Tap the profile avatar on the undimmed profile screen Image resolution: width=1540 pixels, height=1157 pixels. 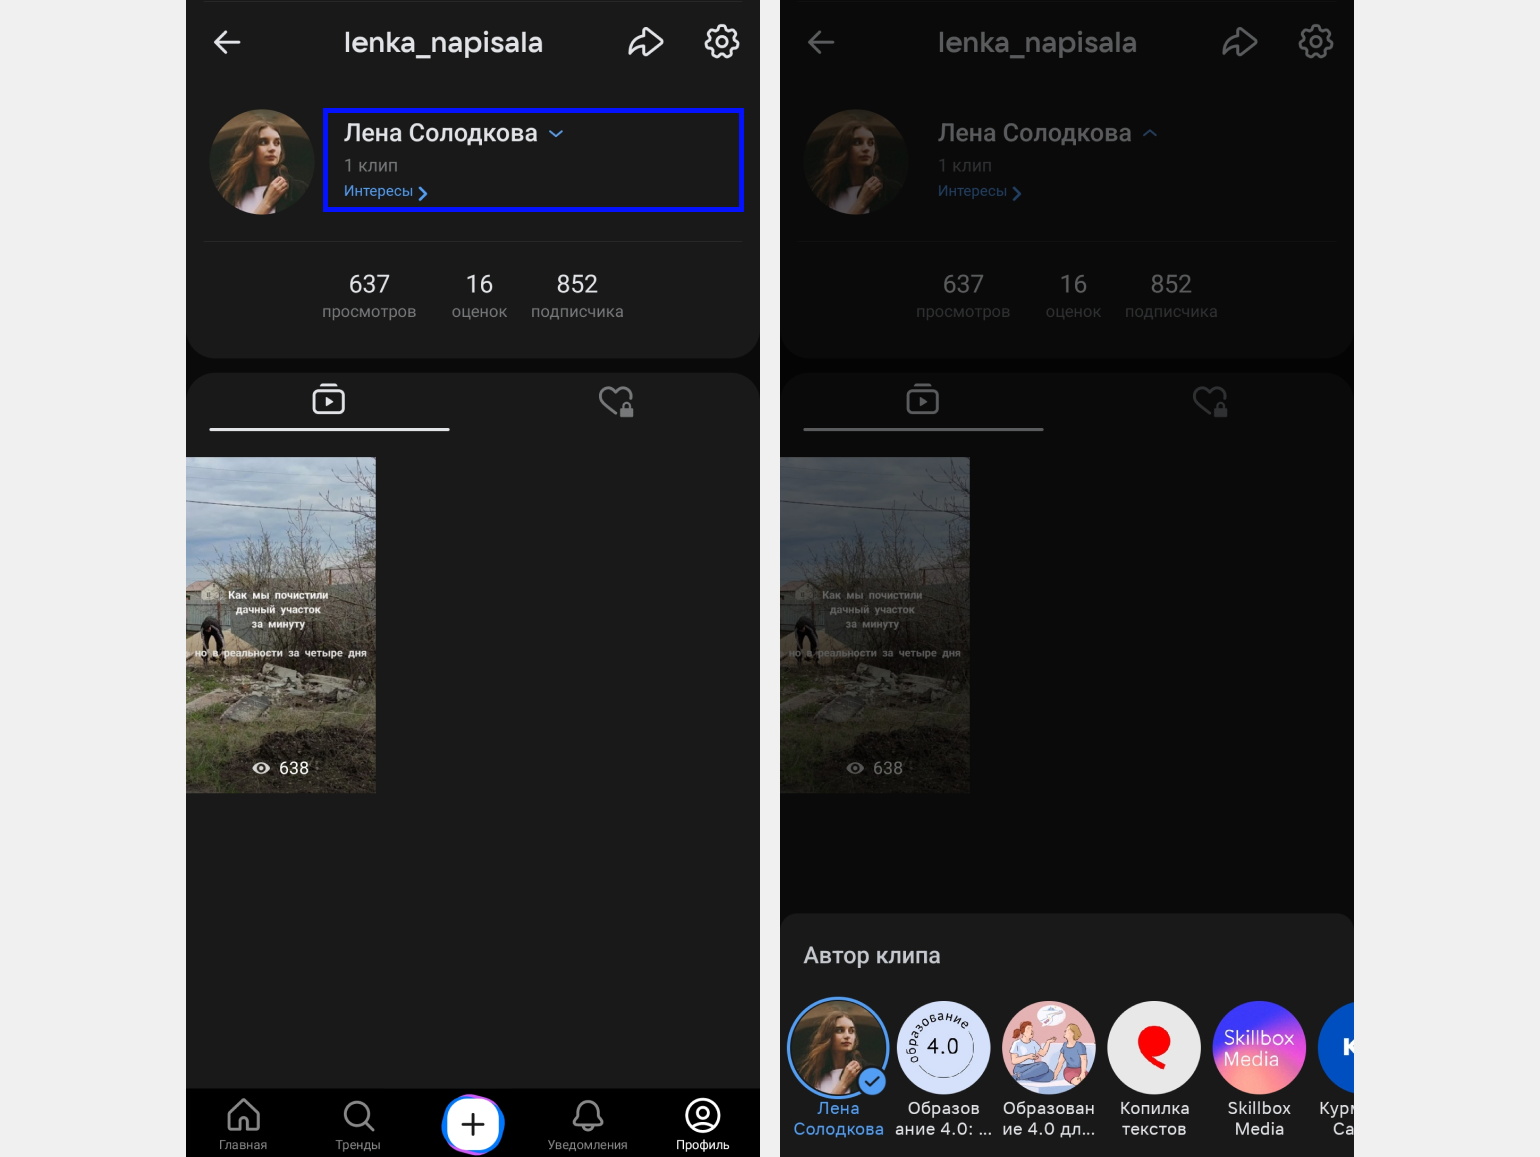tap(262, 162)
